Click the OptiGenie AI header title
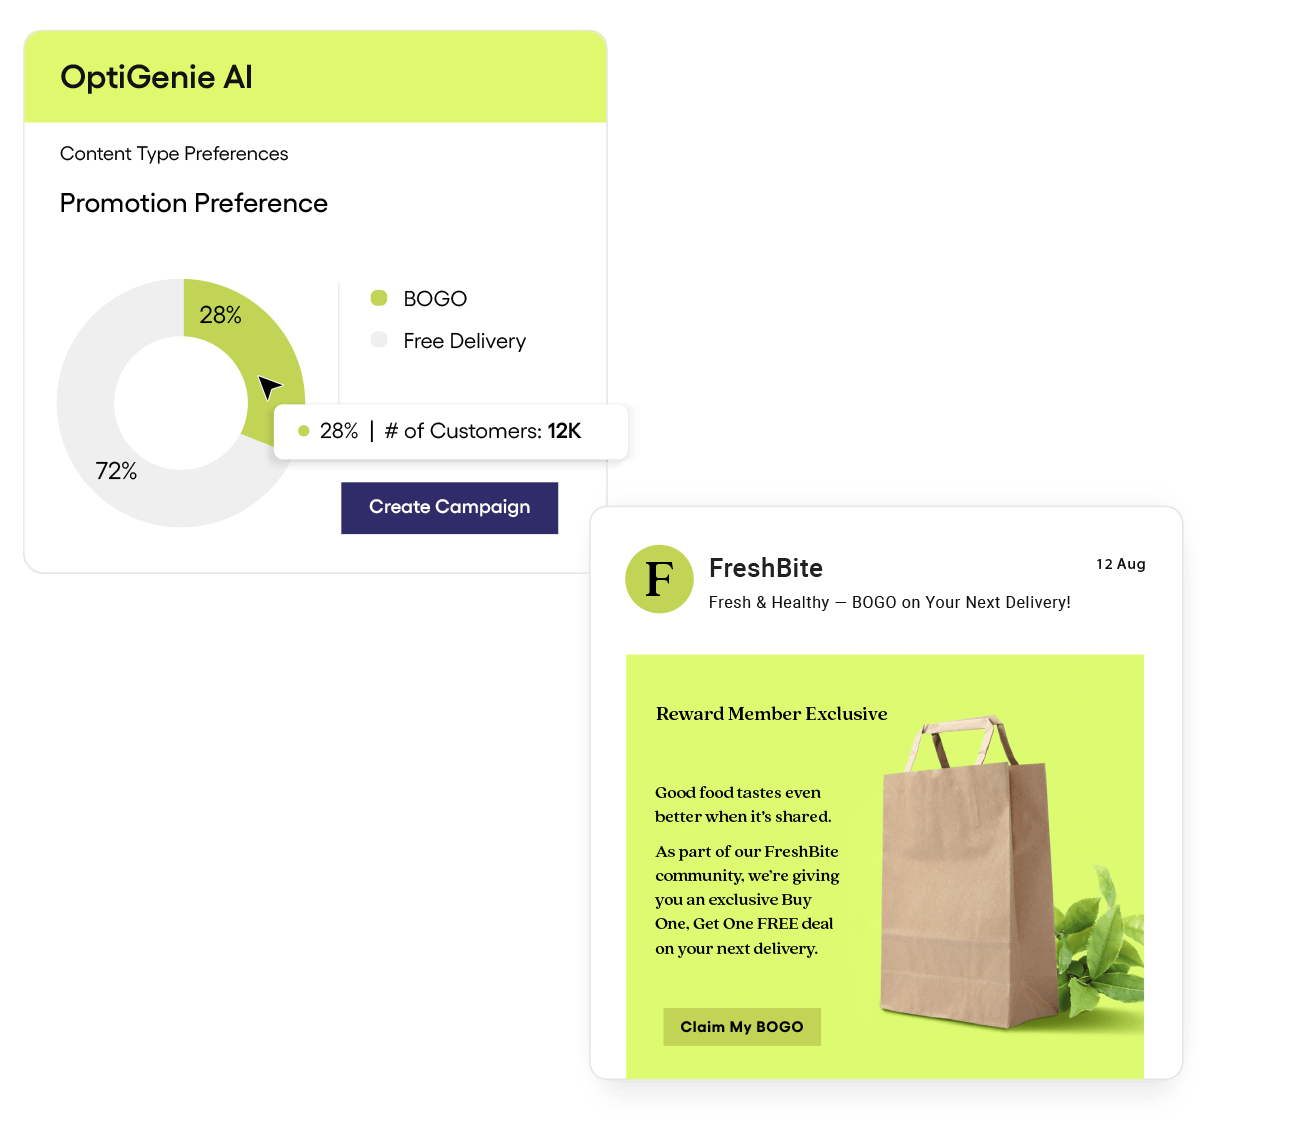 pyautogui.click(x=157, y=77)
